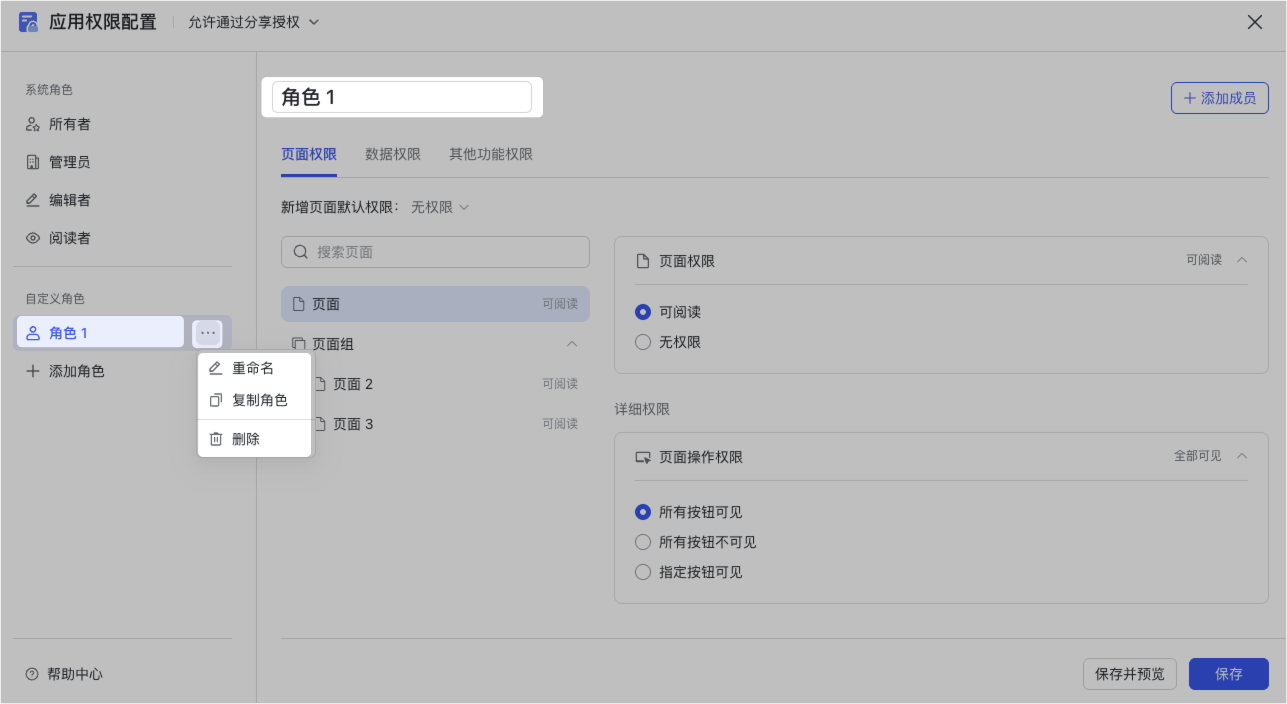Select 指定按钮可见 radio option
Viewport: 1287px width, 704px height.
pyautogui.click(x=643, y=572)
